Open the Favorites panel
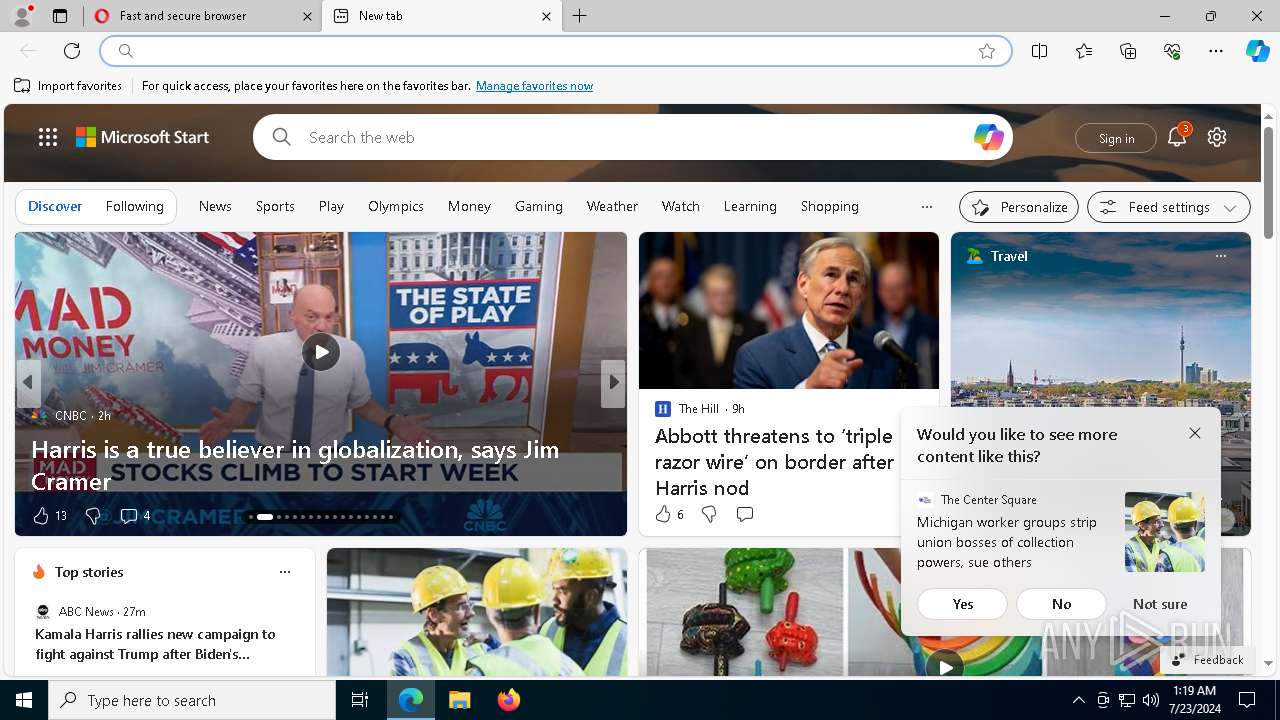 pyautogui.click(x=1084, y=51)
